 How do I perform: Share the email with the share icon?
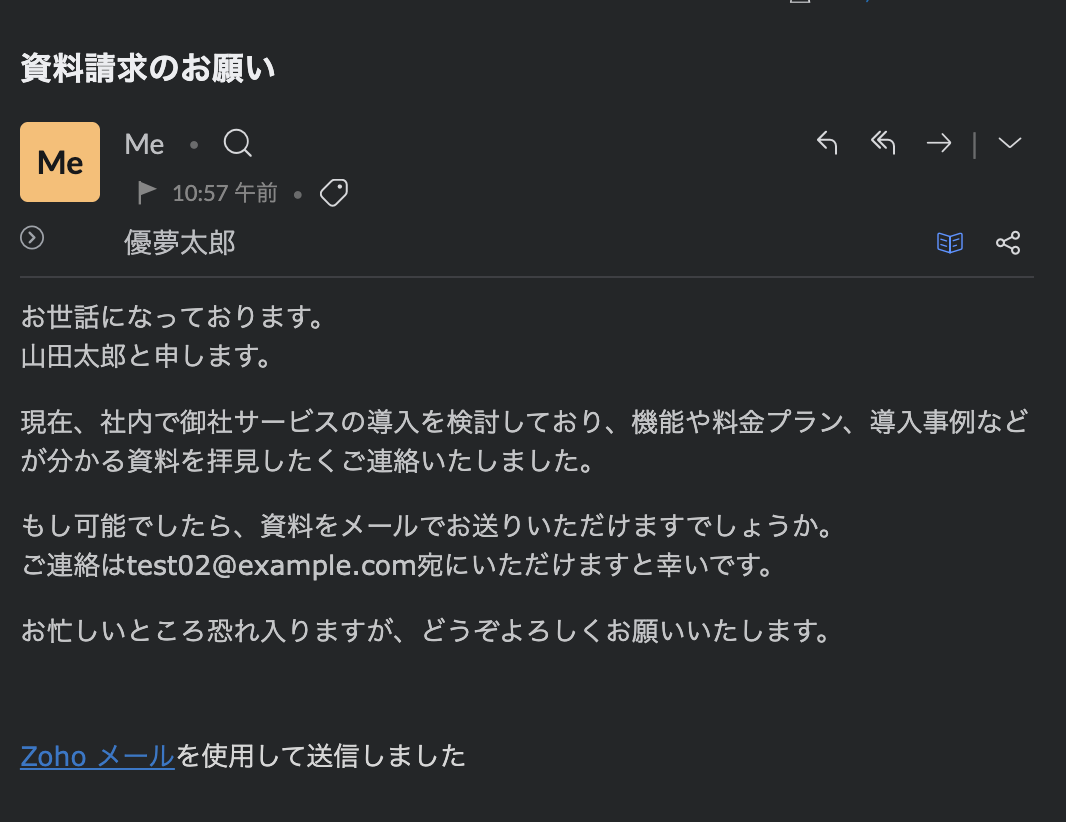(1008, 243)
